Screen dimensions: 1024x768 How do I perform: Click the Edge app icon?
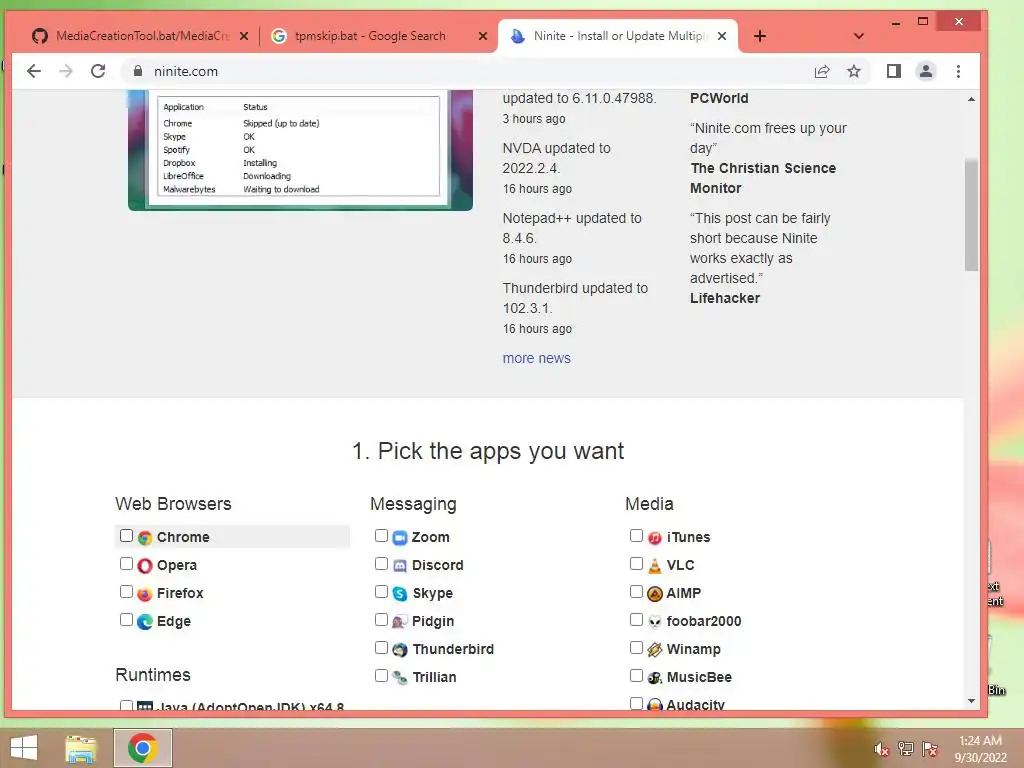pyautogui.click(x=145, y=622)
